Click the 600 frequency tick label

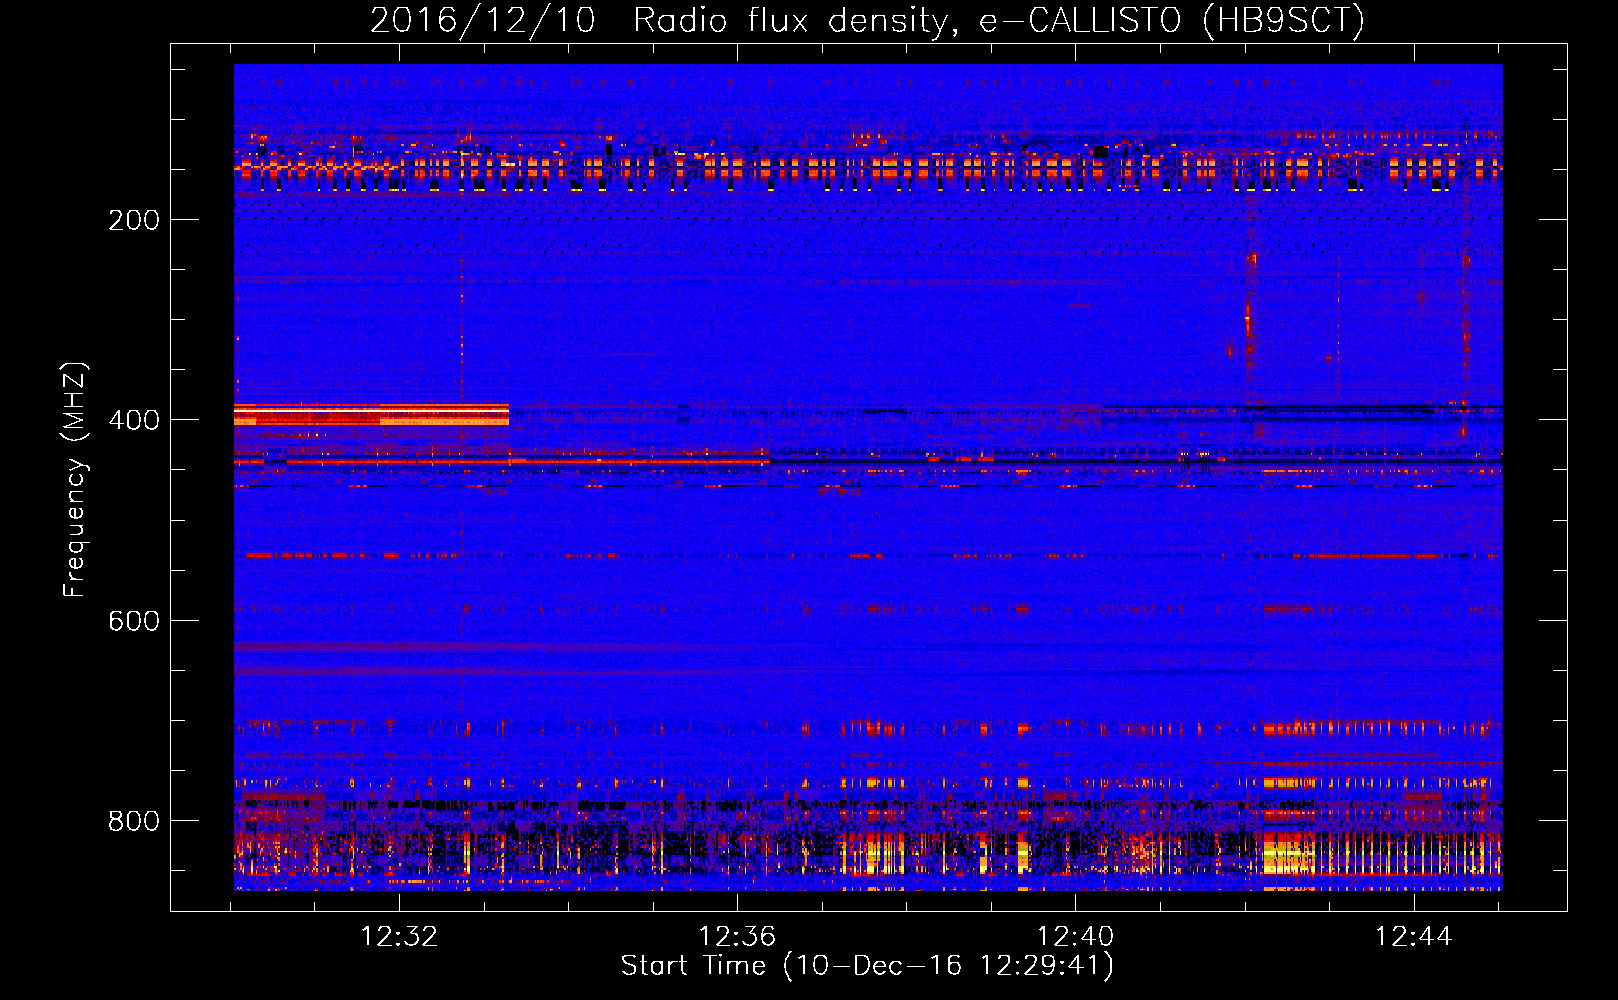pyautogui.click(x=134, y=621)
